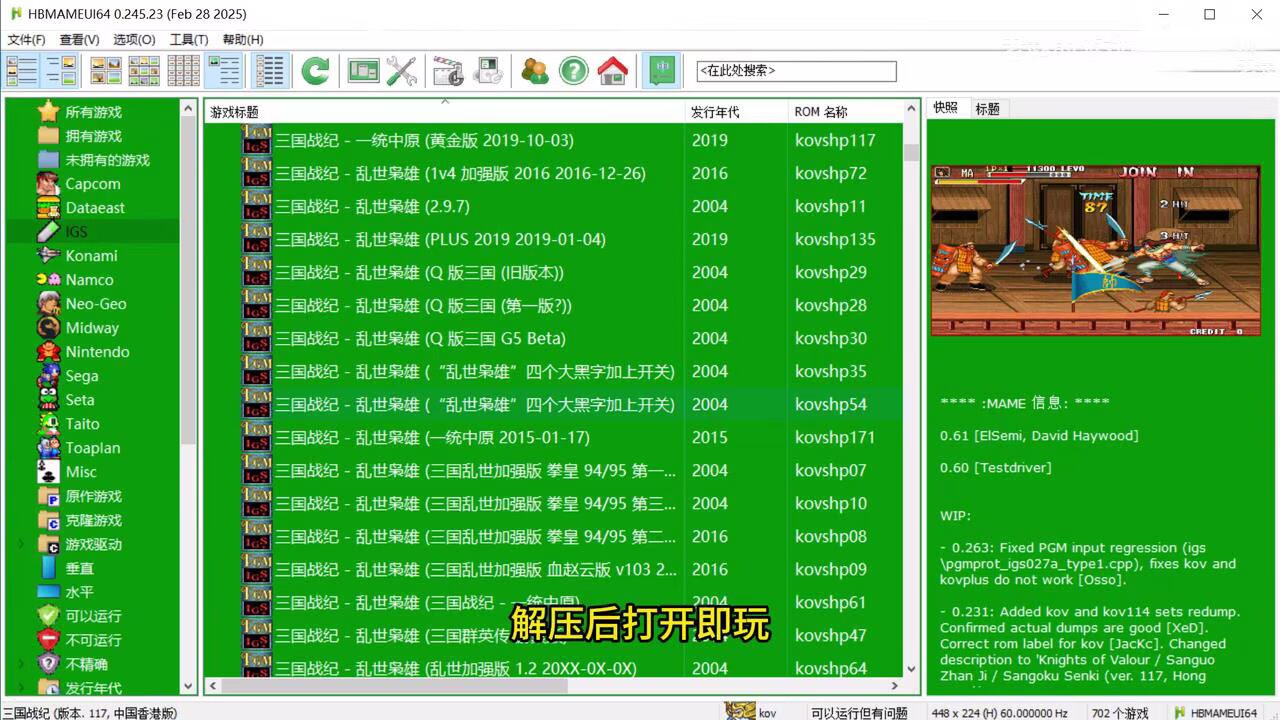Click the game list vertical scrollbar thumb
1280x720 pixels.
[x=911, y=152]
